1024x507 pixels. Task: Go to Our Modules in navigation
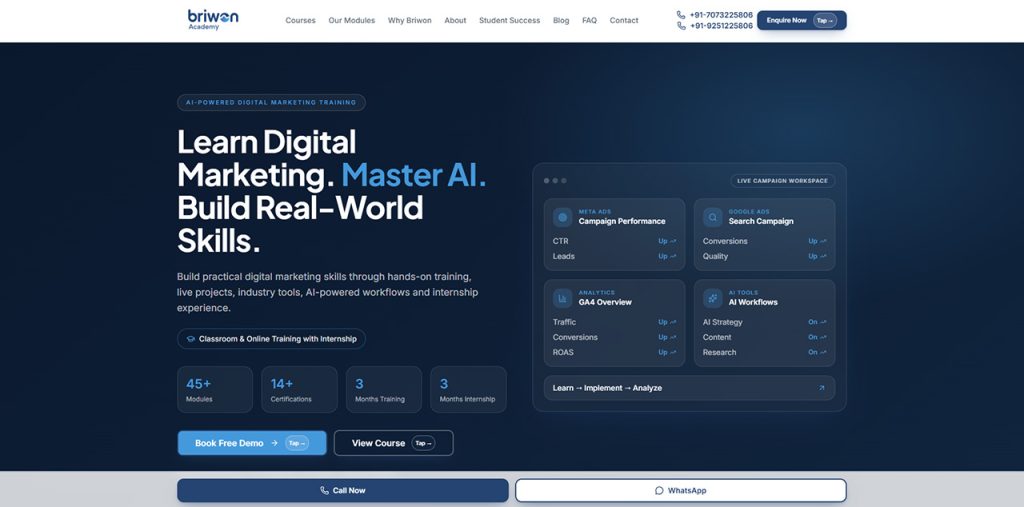[351, 20]
